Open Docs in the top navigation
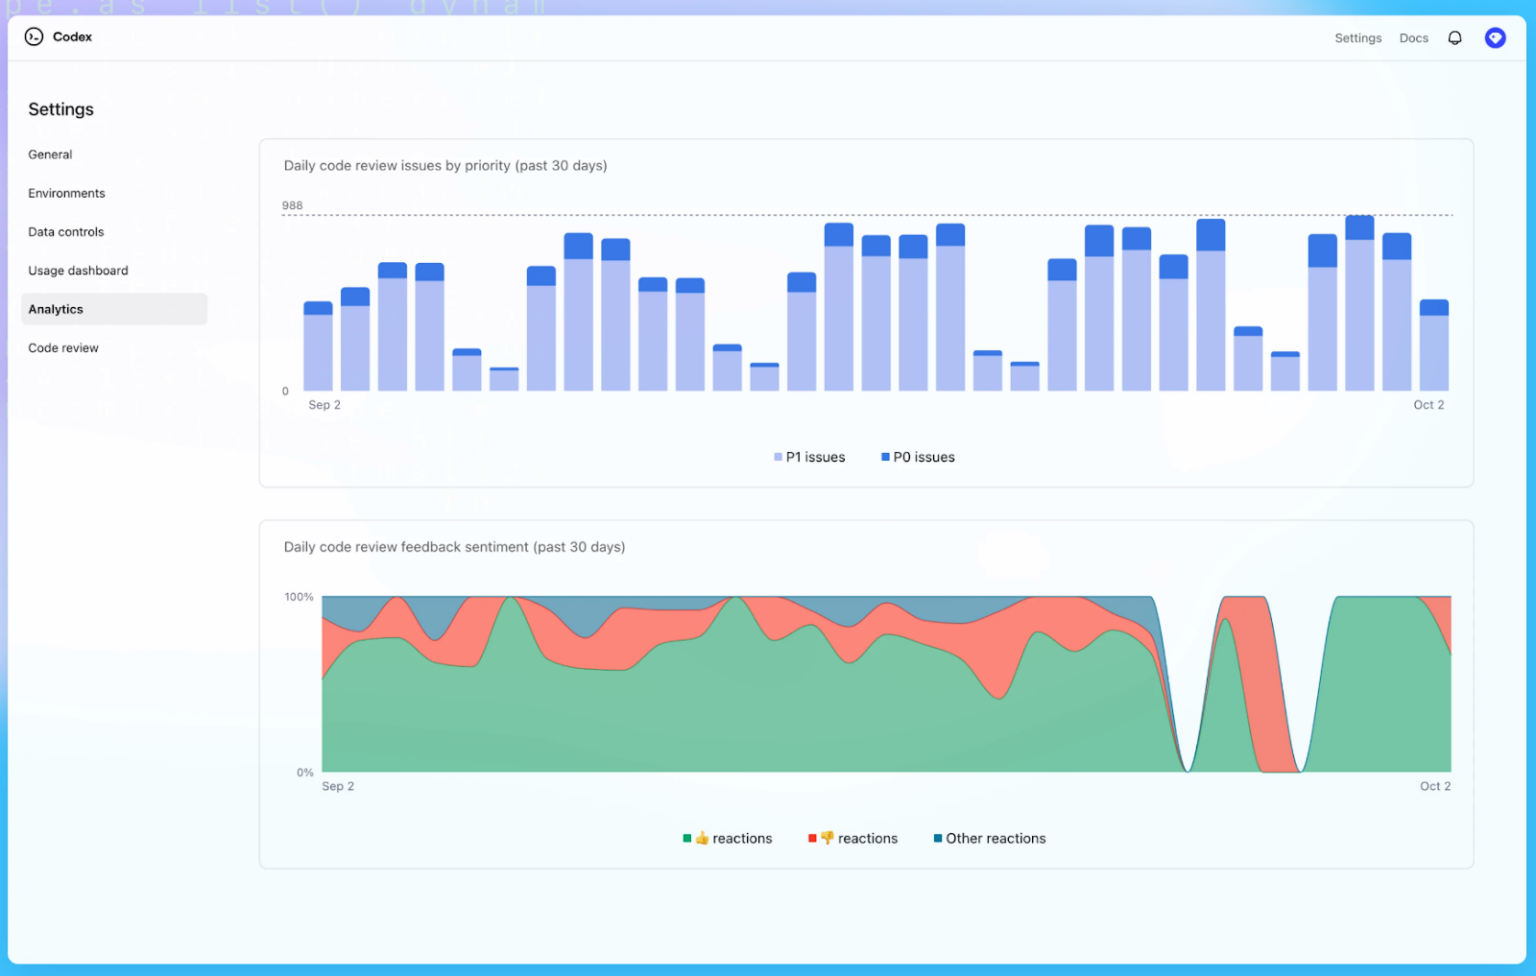The image size is (1536, 976). click(1413, 38)
